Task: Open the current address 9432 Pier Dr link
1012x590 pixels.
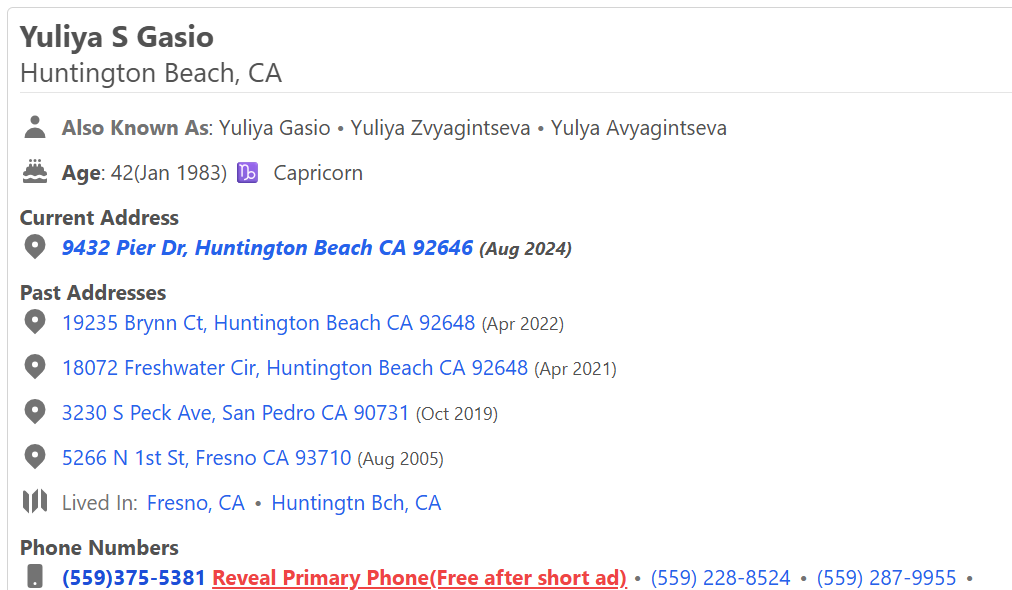Action: click(x=267, y=248)
